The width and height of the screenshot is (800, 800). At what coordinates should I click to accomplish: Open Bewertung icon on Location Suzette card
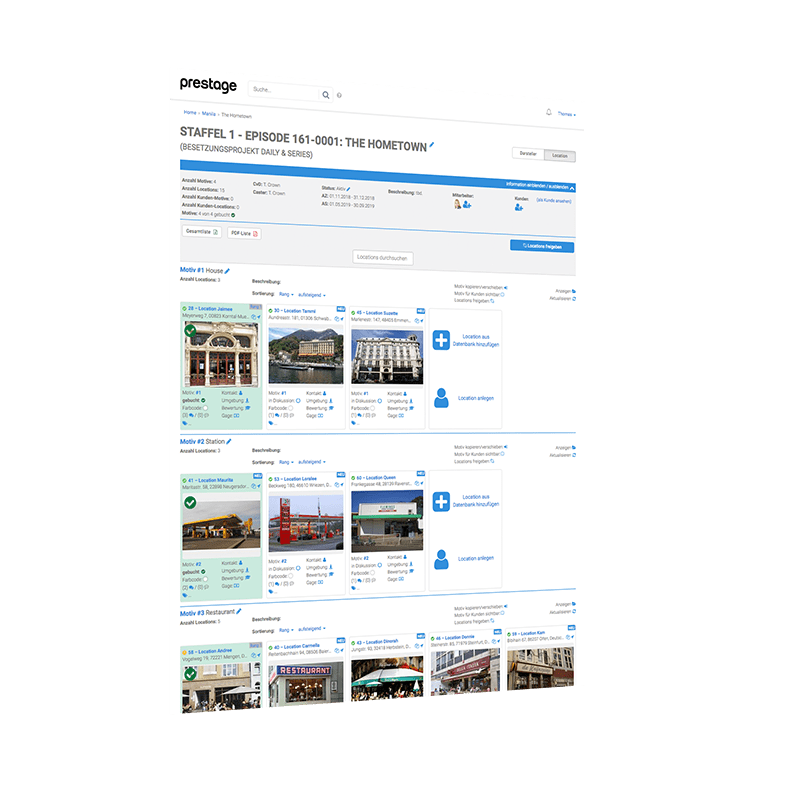411,408
